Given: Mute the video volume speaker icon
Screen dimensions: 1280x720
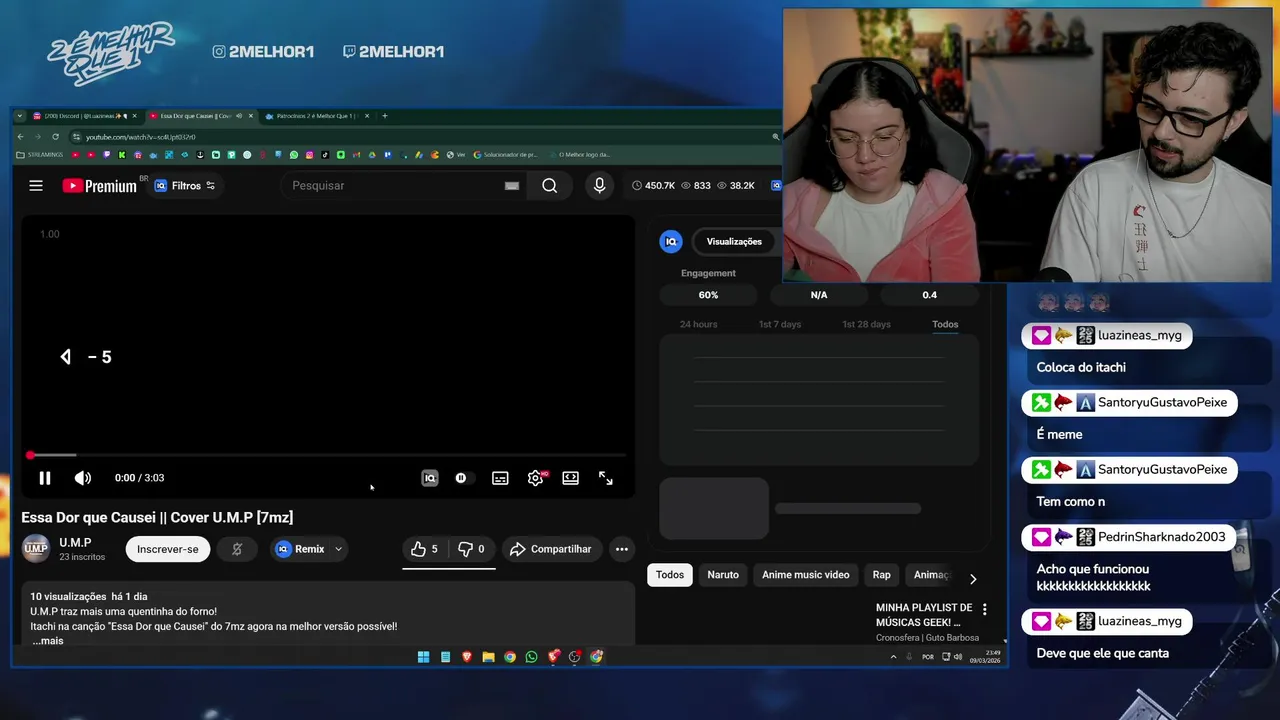Looking at the screenshot, I should coord(83,478).
